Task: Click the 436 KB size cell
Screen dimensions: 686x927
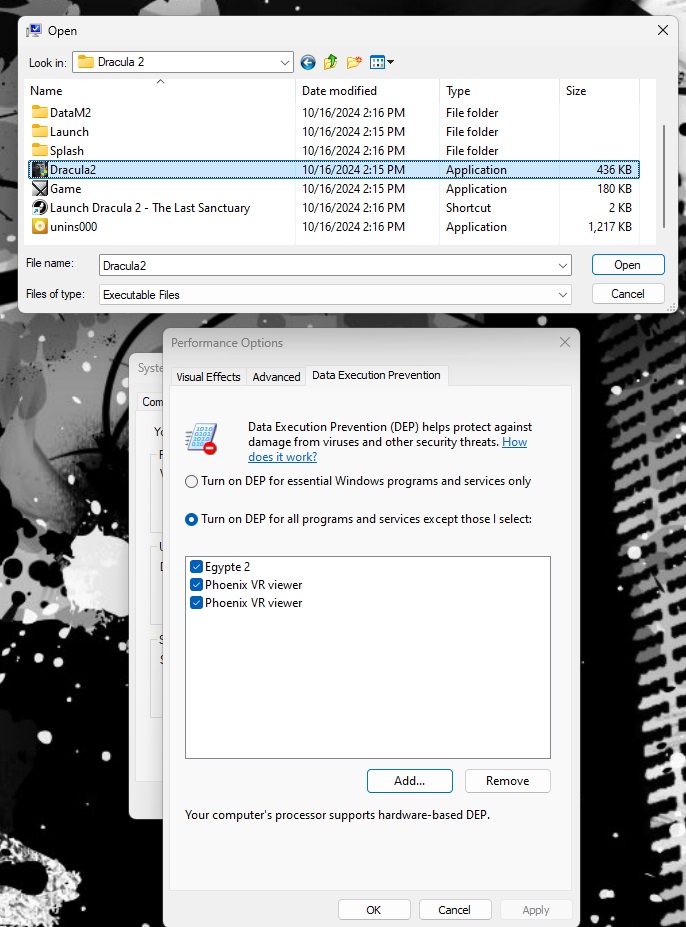Action: pos(614,170)
